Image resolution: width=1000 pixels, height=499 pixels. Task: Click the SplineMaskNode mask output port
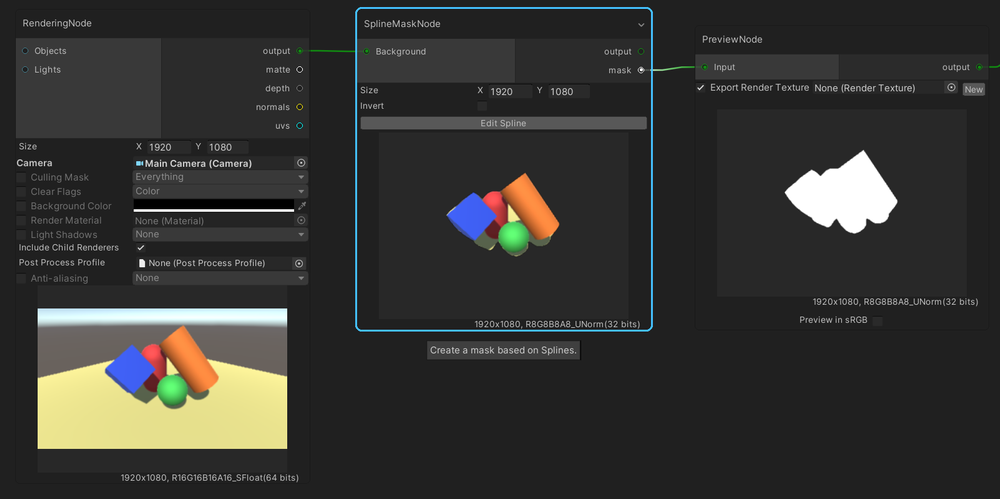click(x=641, y=70)
